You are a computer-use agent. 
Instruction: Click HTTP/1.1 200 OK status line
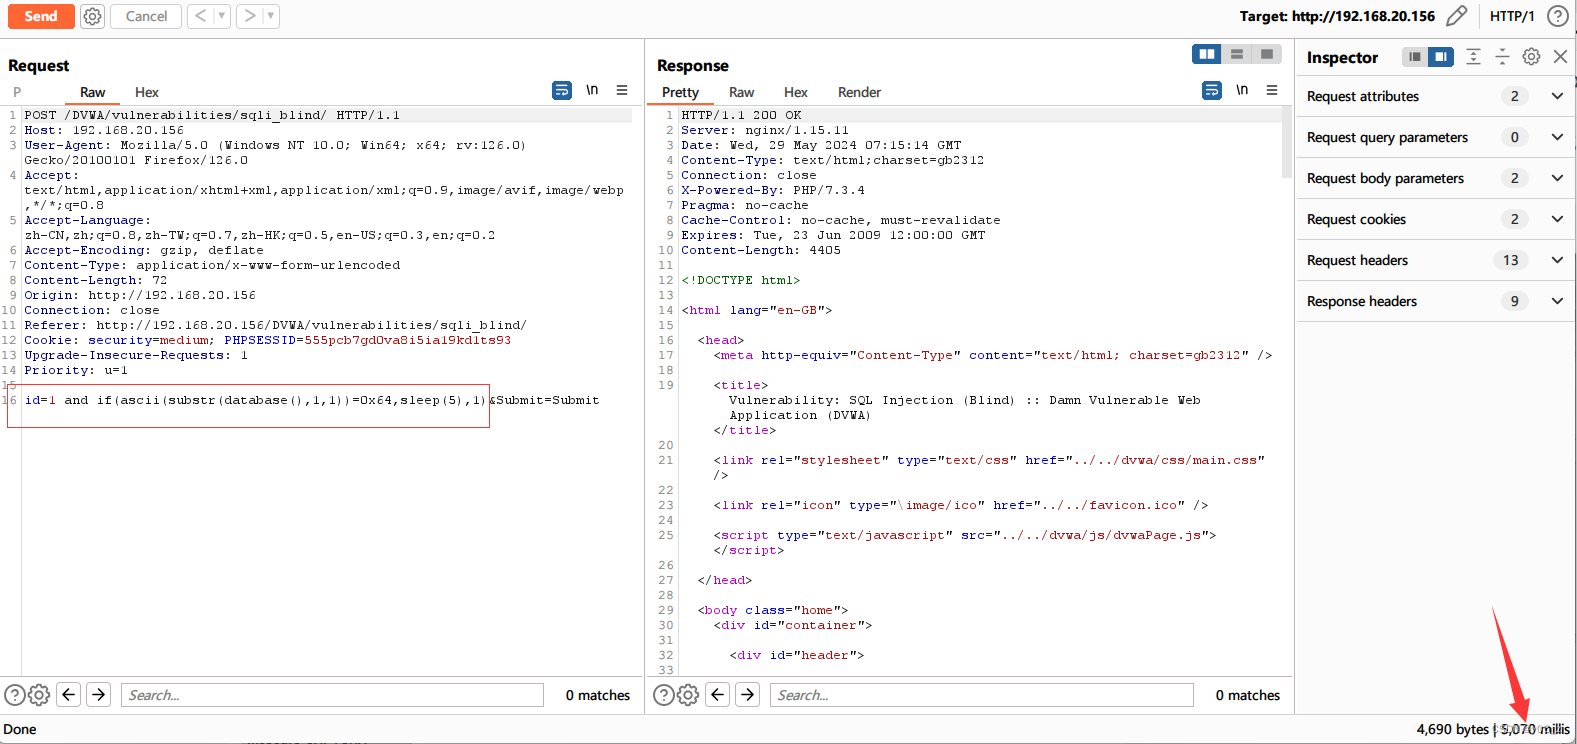point(741,115)
